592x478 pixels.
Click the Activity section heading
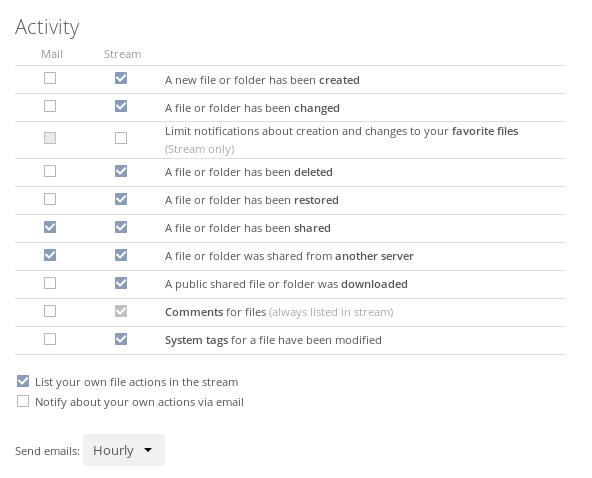coord(47,27)
